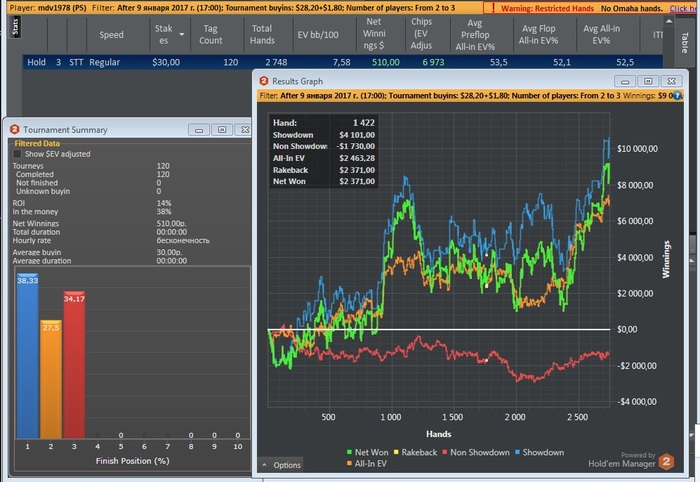The height and width of the screenshot is (482, 700).
Task: Click the Showdown $4 101,00 tooltip row
Action: pyautogui.click(x=324, y=135)
